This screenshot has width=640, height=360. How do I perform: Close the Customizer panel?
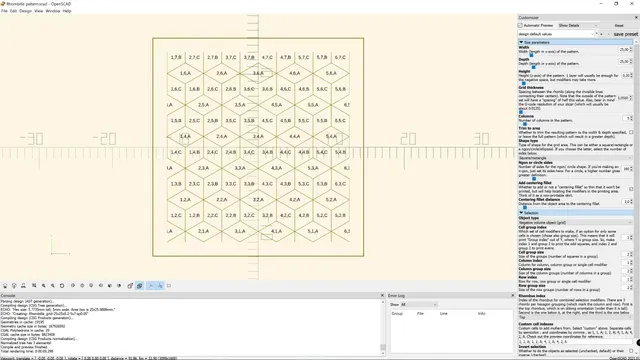(x=636, y=18)
